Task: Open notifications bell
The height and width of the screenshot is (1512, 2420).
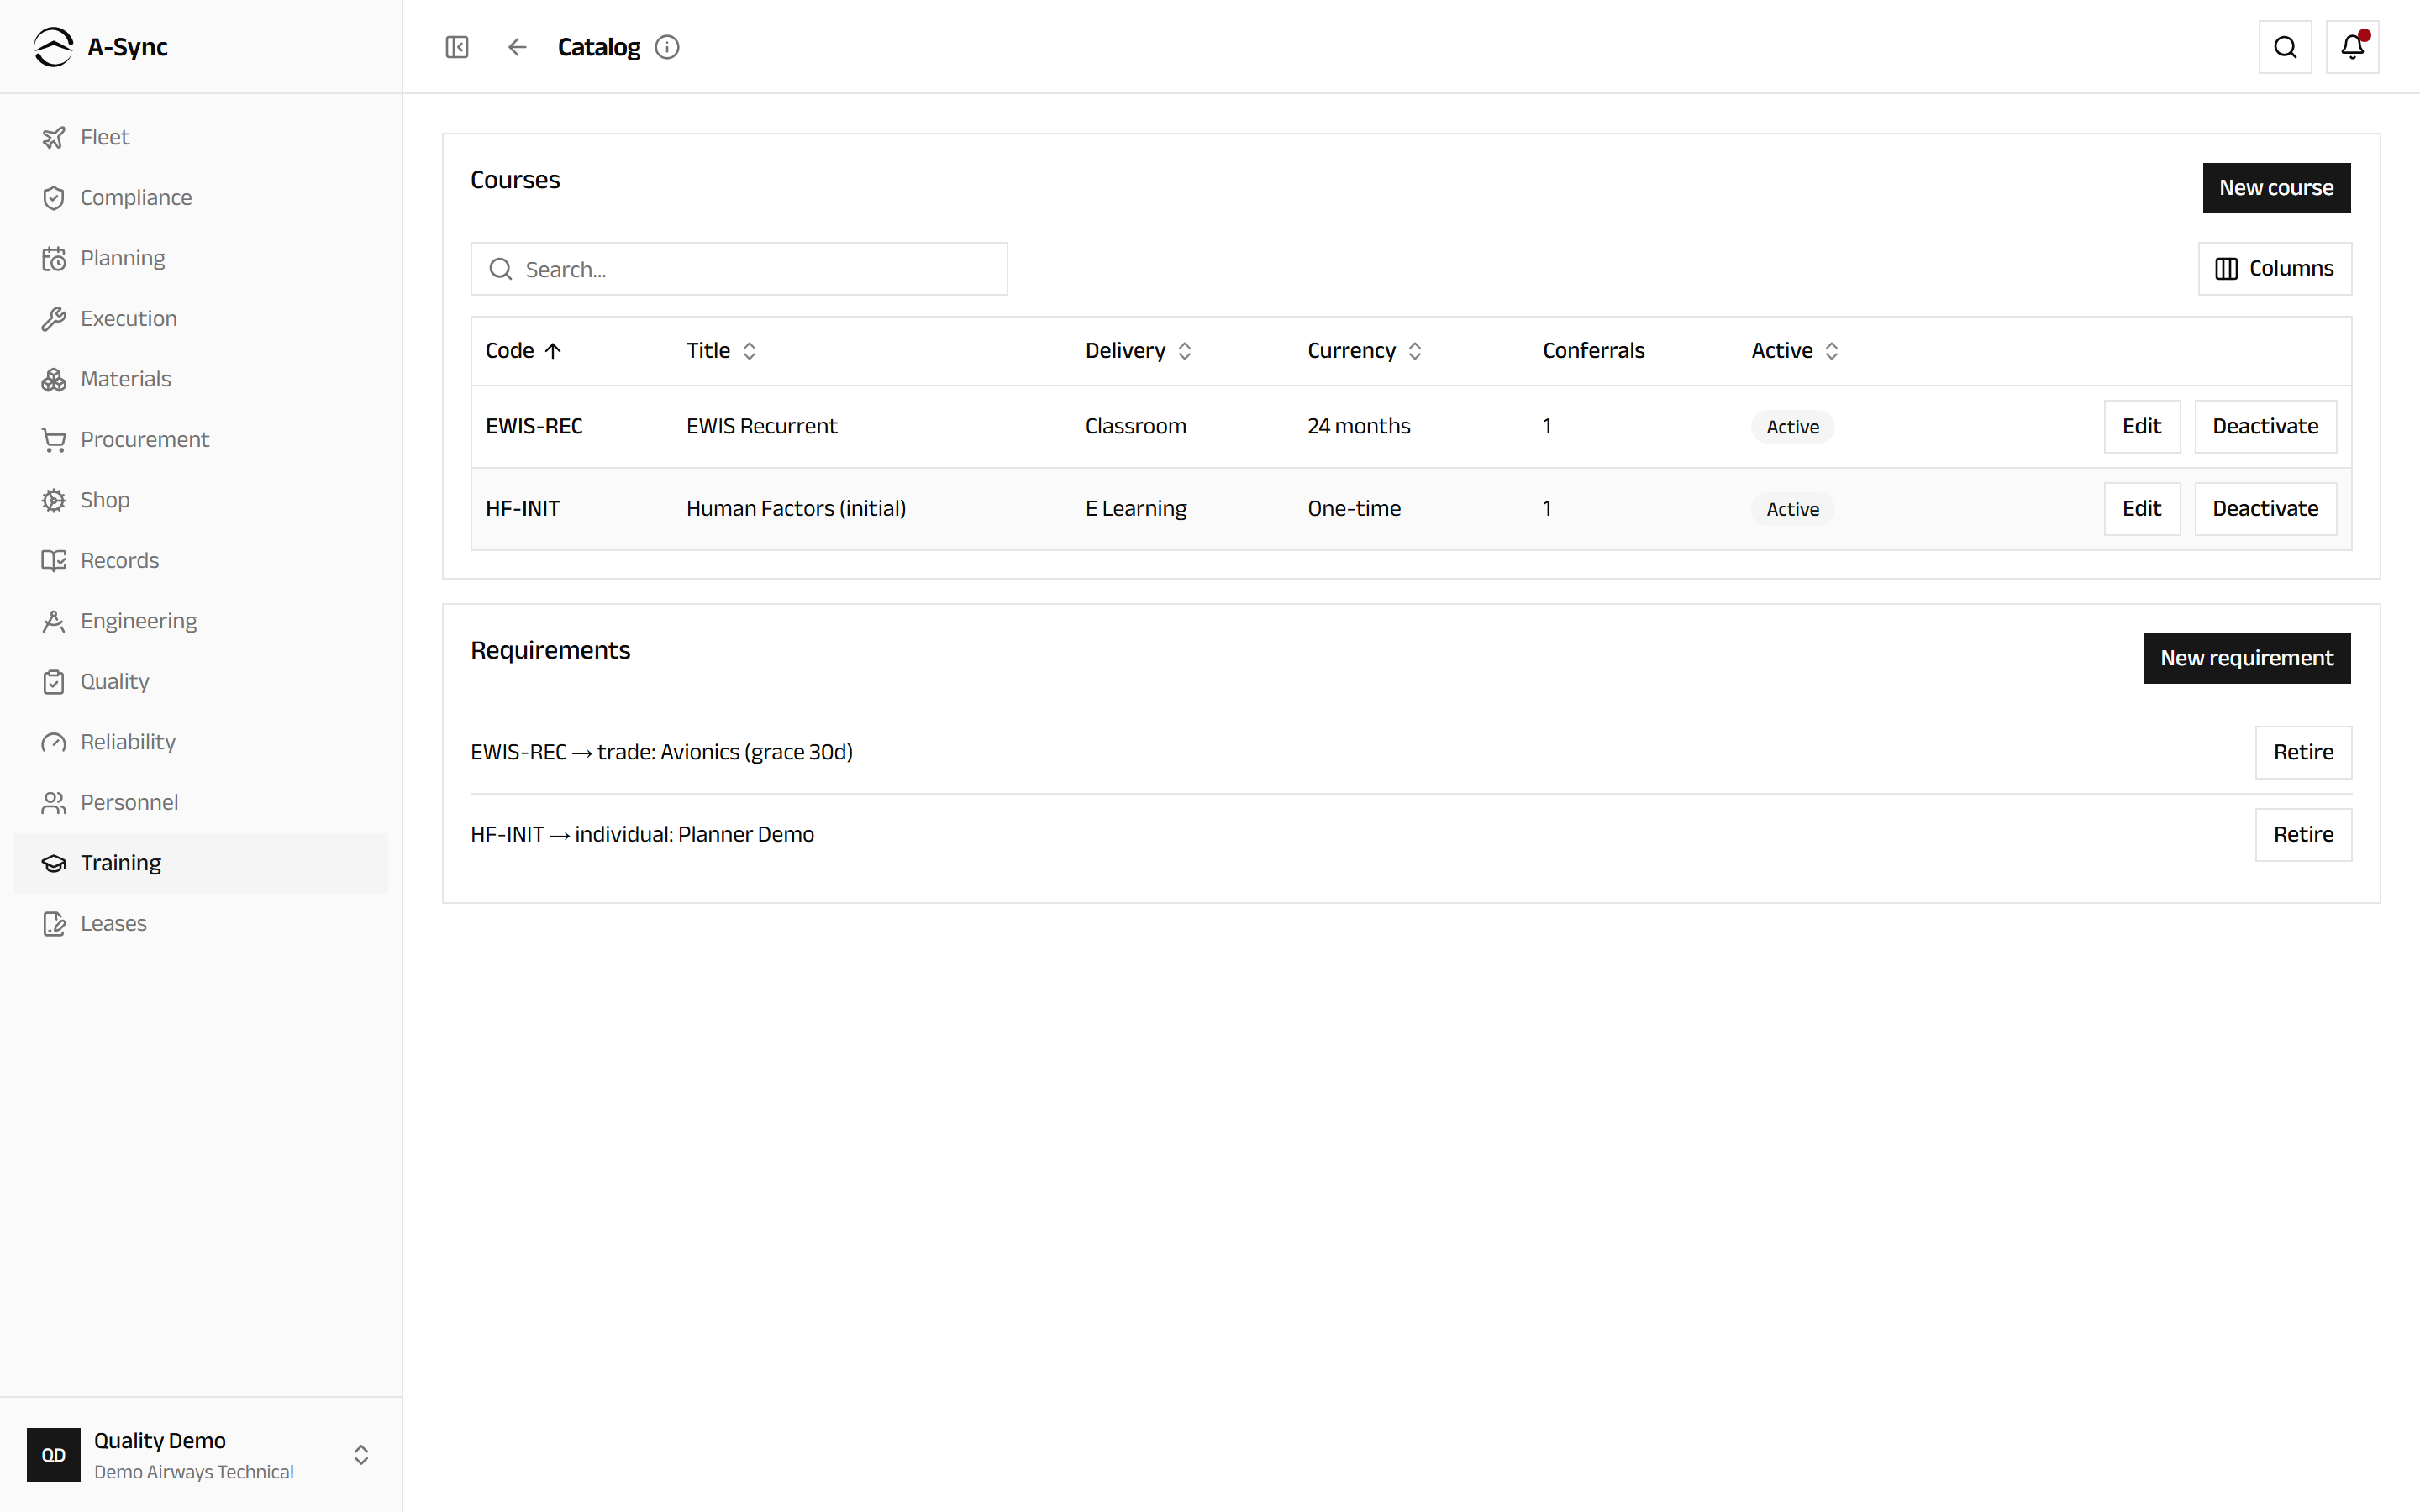Action: point(2352,47)
